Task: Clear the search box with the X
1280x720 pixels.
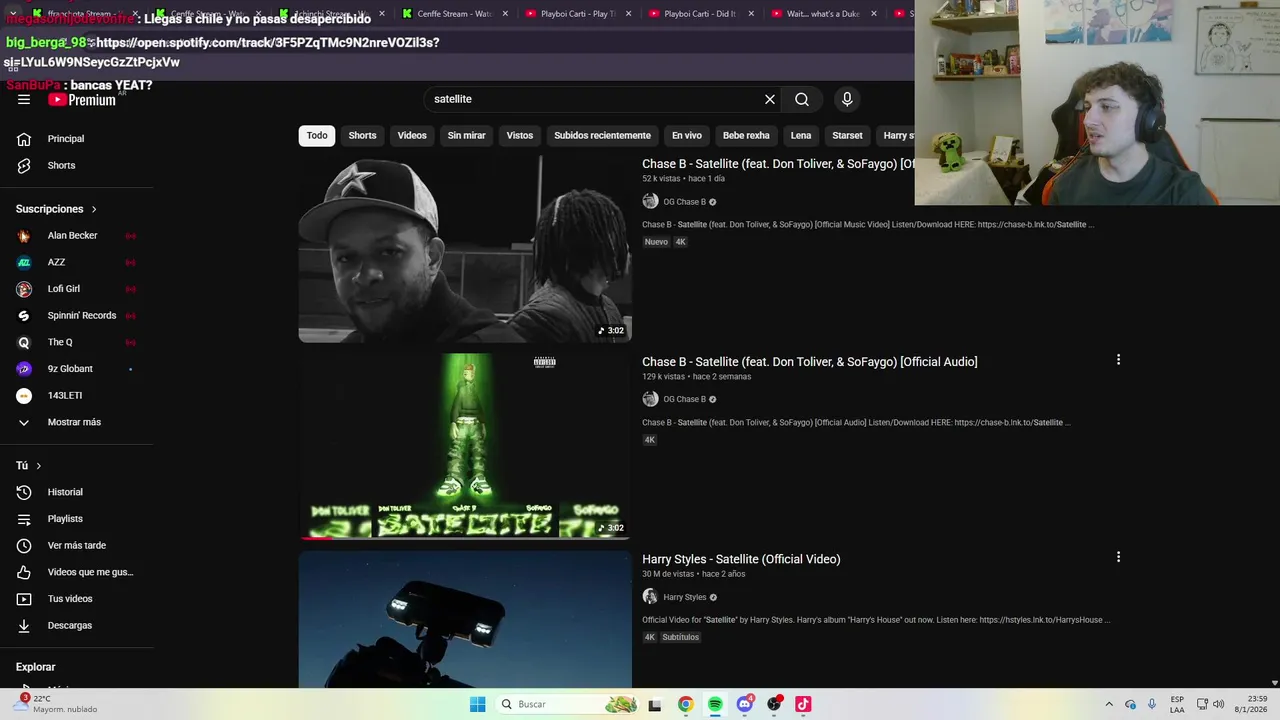Action: (770, 99)
